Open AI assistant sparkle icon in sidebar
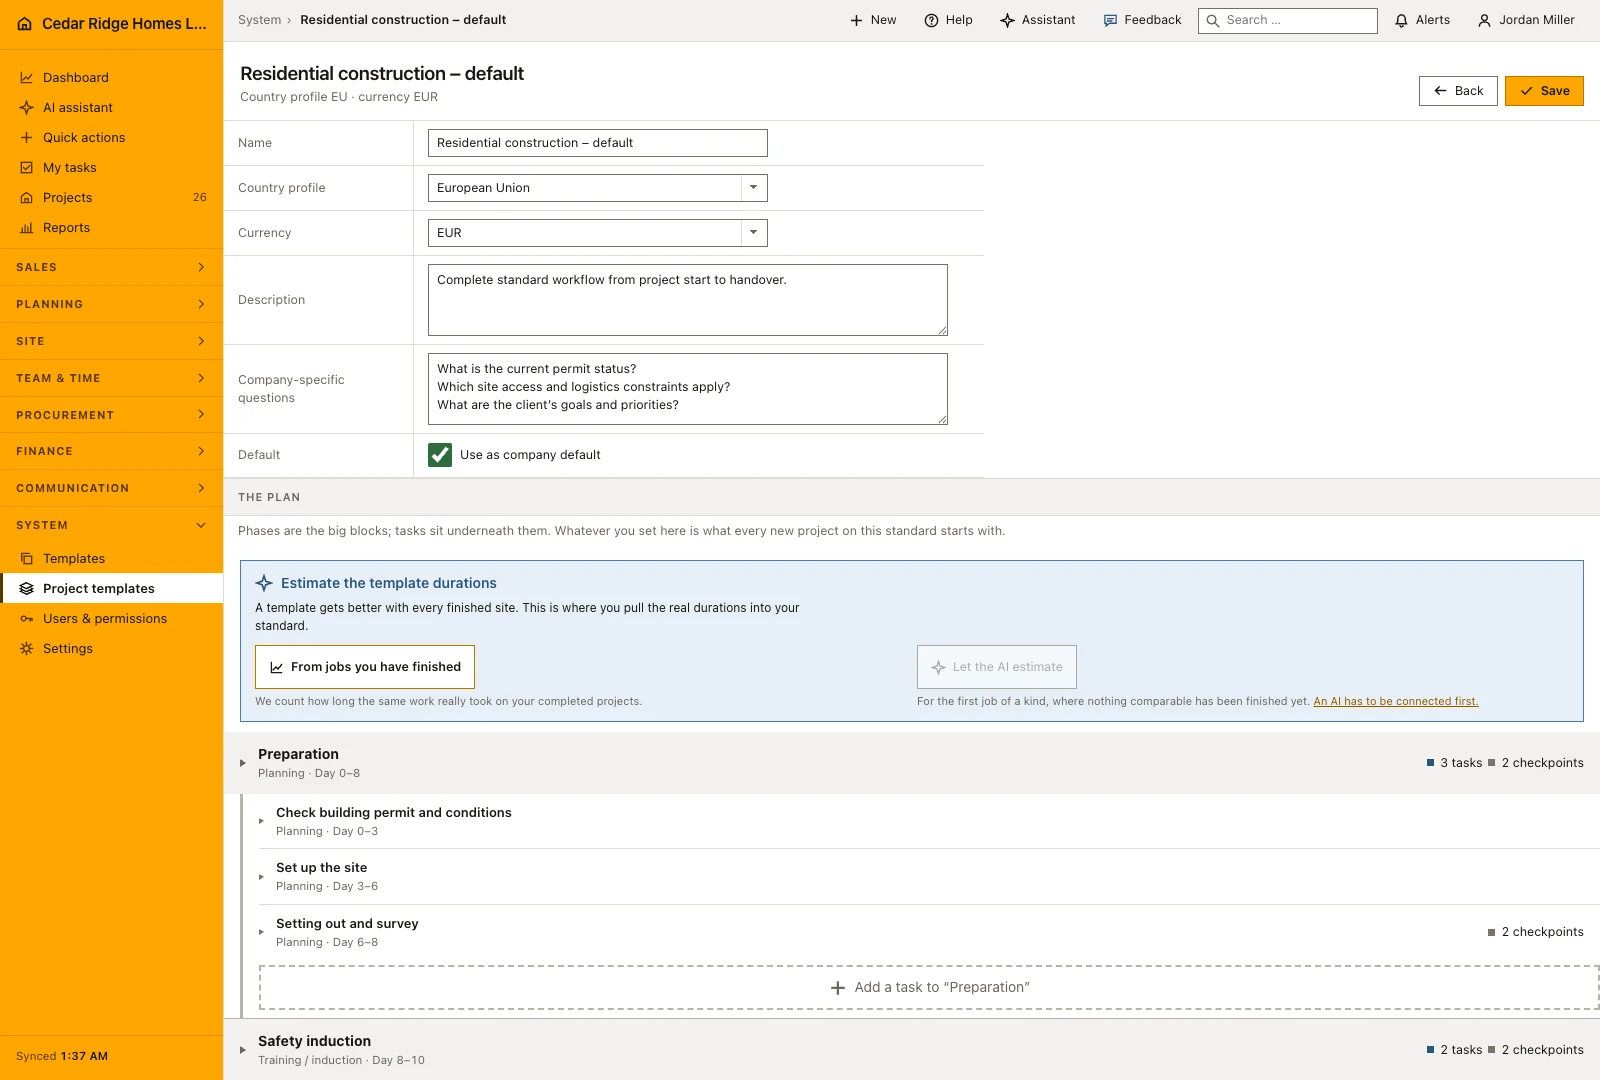The width and height of the screenshot is (1600, 1080). click(27, 108)
